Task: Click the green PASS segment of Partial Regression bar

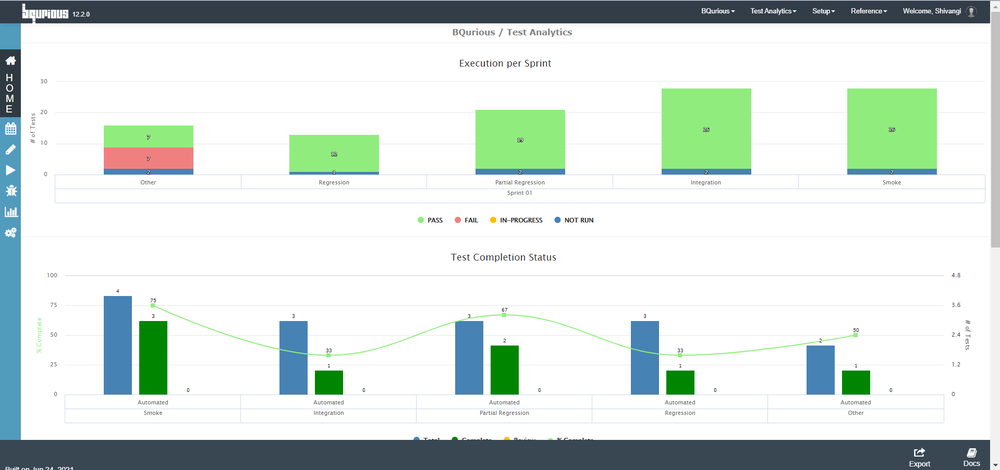Action: tap(520, 139)
